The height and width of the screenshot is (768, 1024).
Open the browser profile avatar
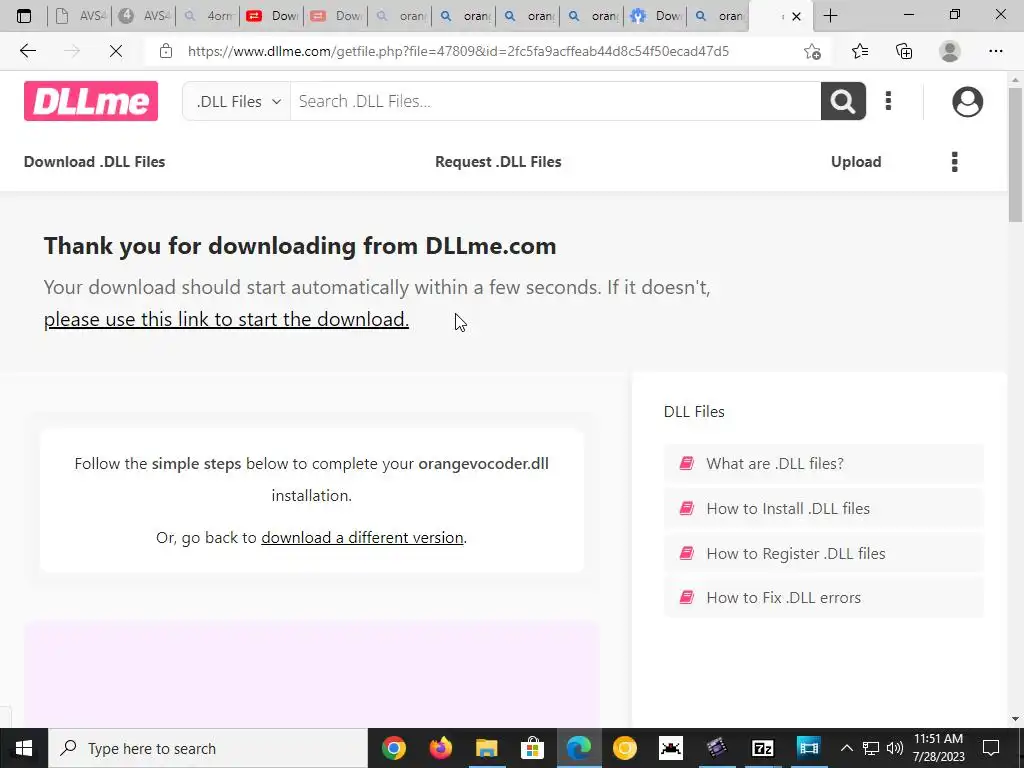[950, 51]
